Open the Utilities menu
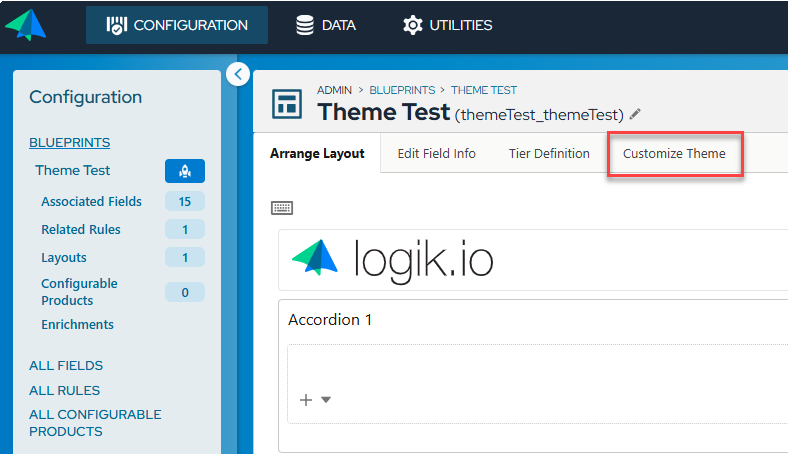788x454 pixels. (447, 25)
